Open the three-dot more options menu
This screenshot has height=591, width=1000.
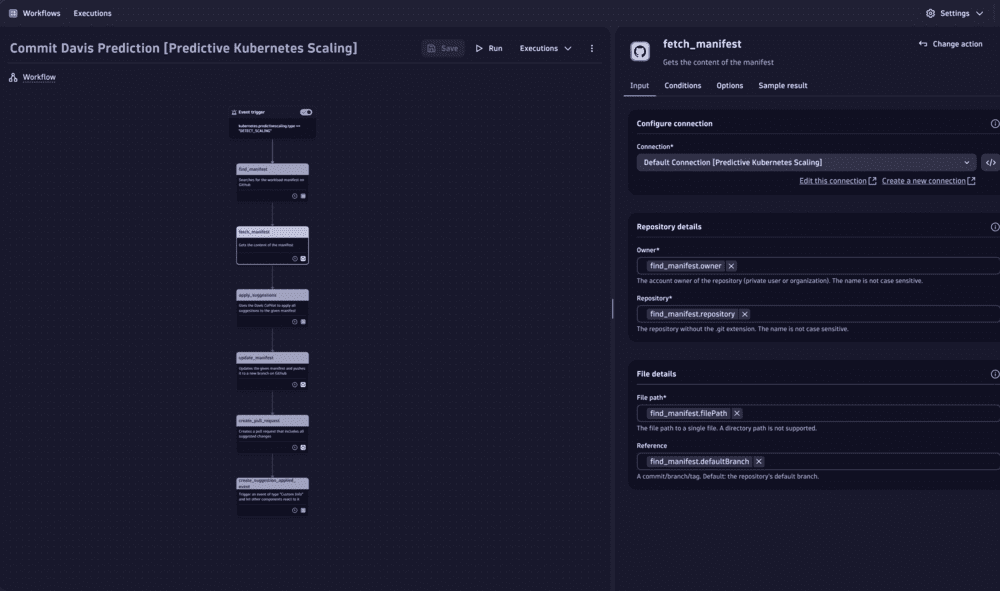point(592,48)
